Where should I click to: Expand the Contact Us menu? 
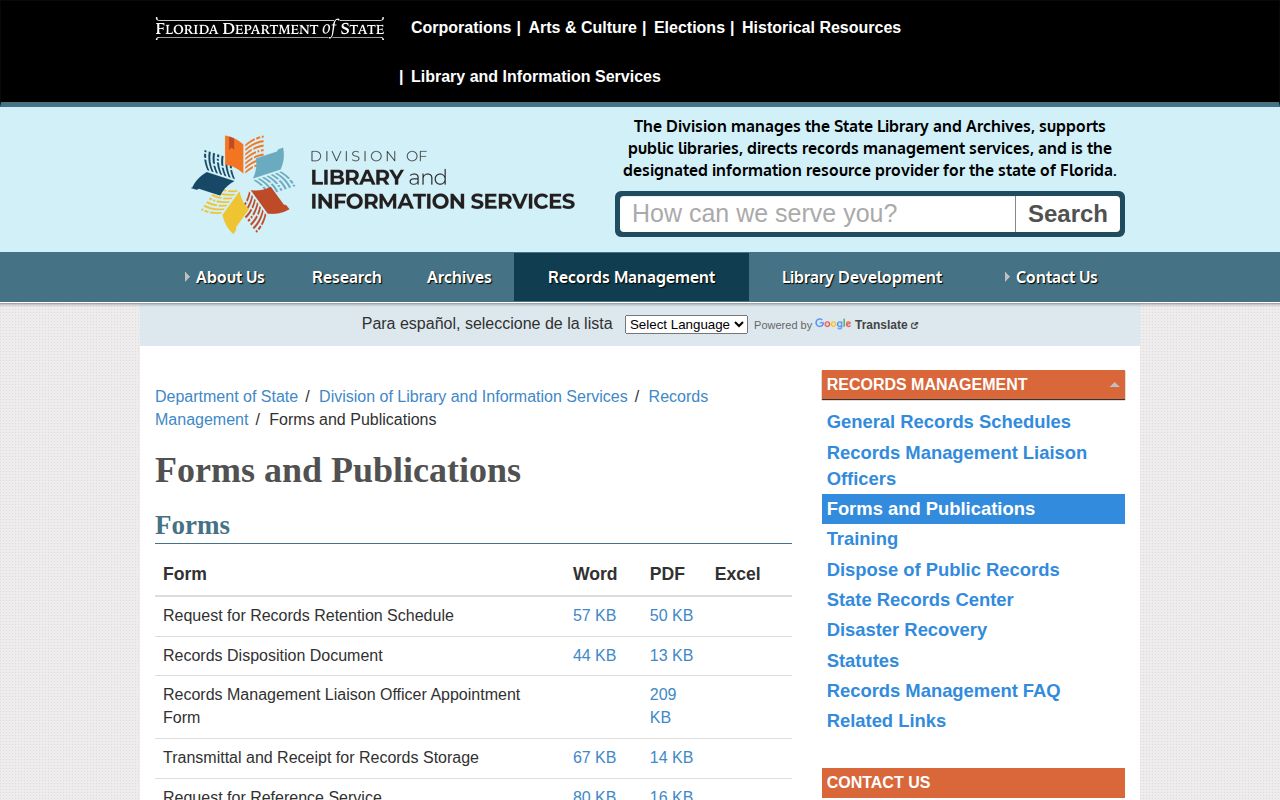1051,277
